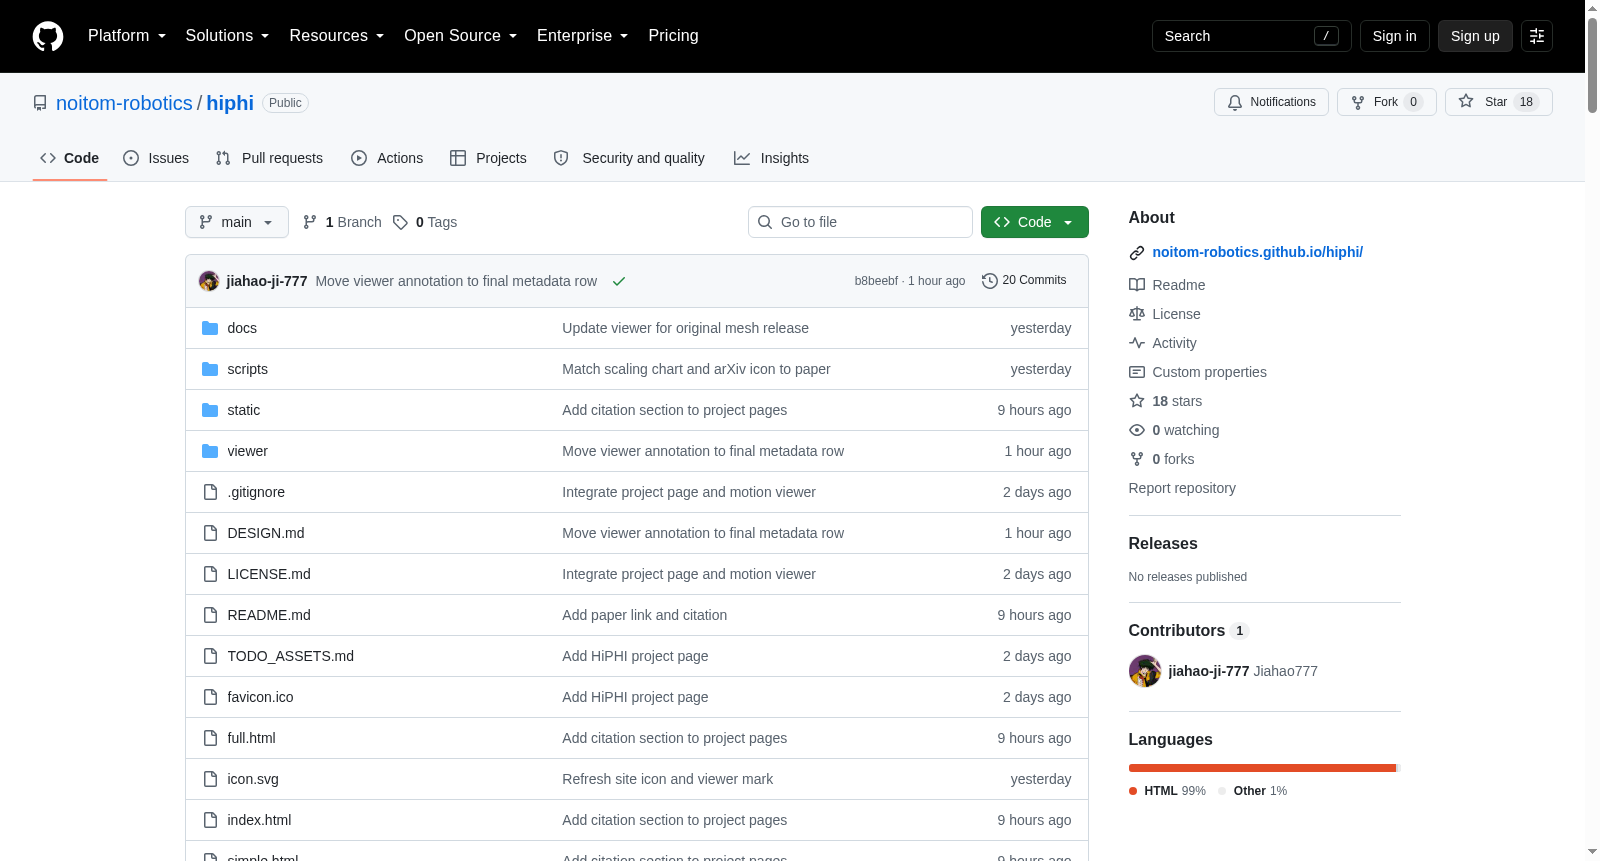Open the noitom-robotics.github.io/hiphi/ link
The width and height of the screenshot is (1600, 861).
click(x=1257, y=252)
